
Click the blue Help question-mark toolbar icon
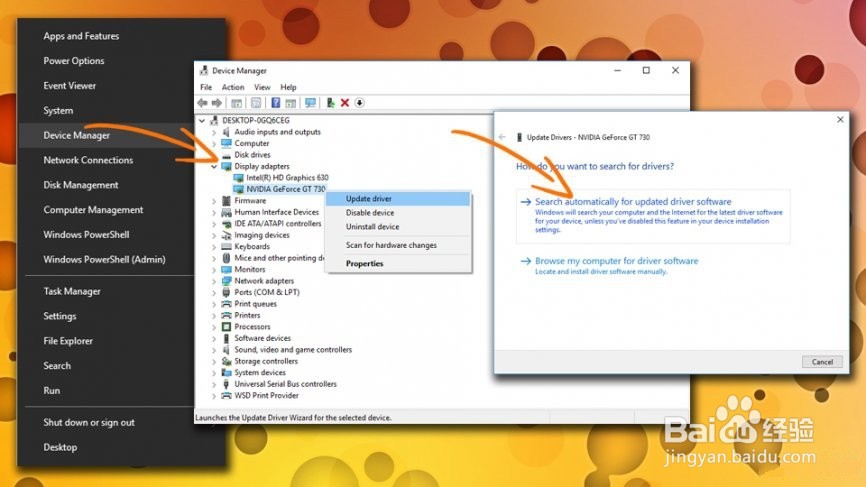tap(276, 103)
